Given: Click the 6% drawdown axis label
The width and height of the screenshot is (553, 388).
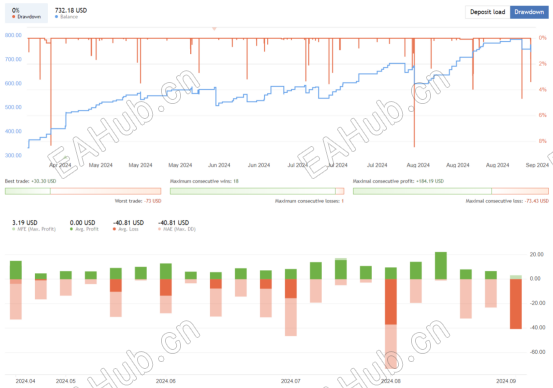Looking at the screenshot, I should (542, 115).
